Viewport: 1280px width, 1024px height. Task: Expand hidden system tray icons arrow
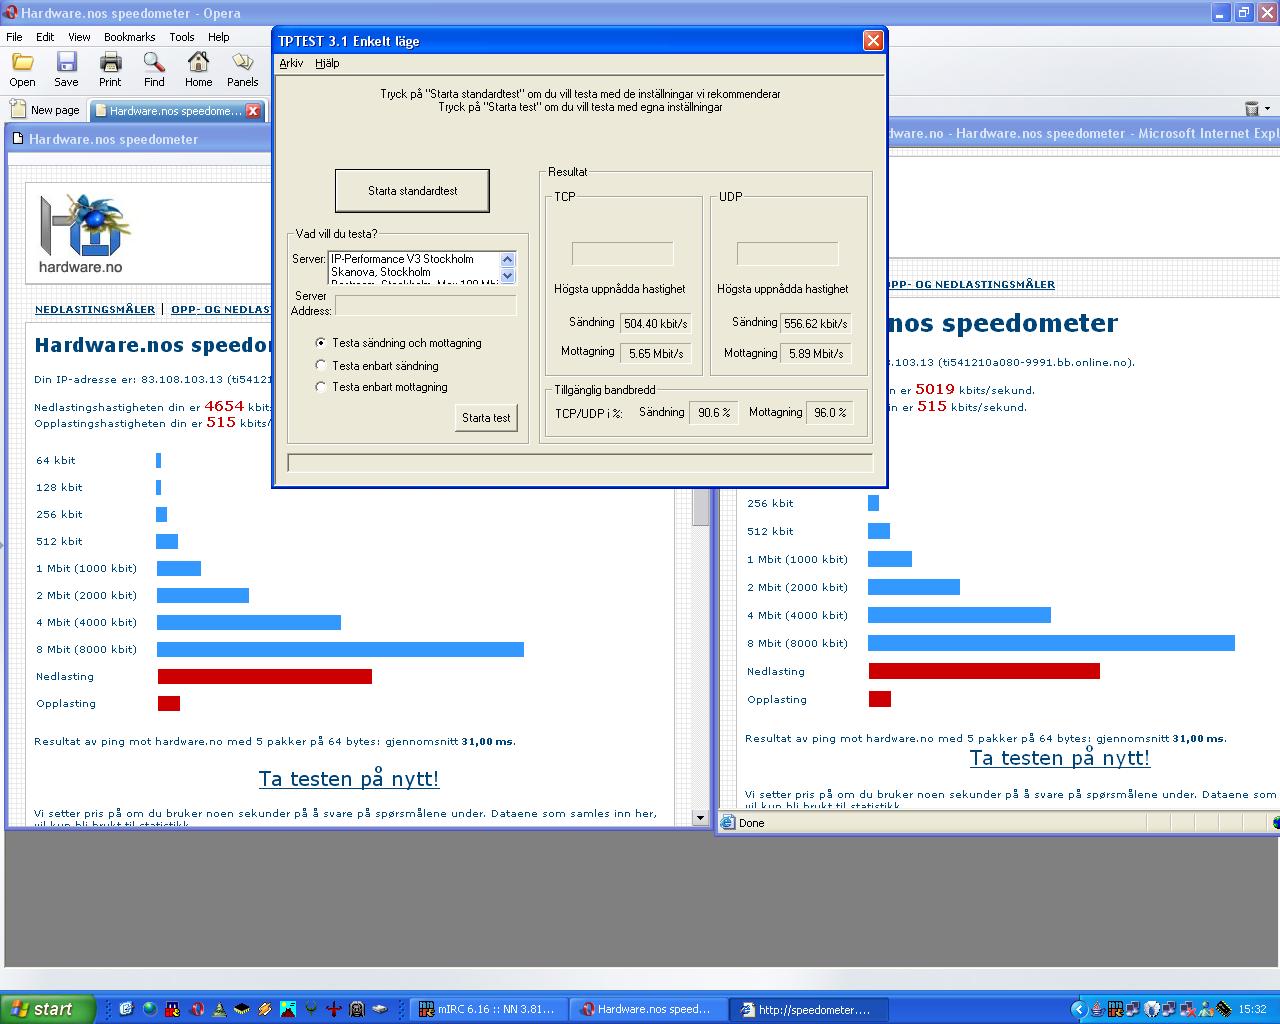pos(1079,1009)
